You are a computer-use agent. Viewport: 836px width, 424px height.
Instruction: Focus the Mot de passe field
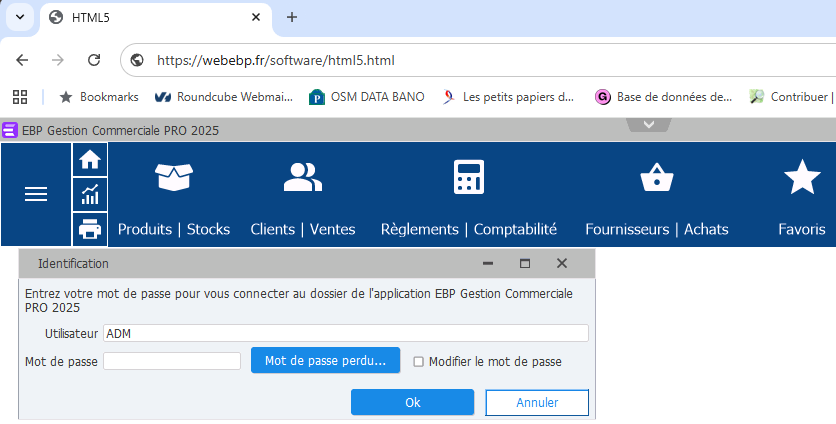[172, 361]
